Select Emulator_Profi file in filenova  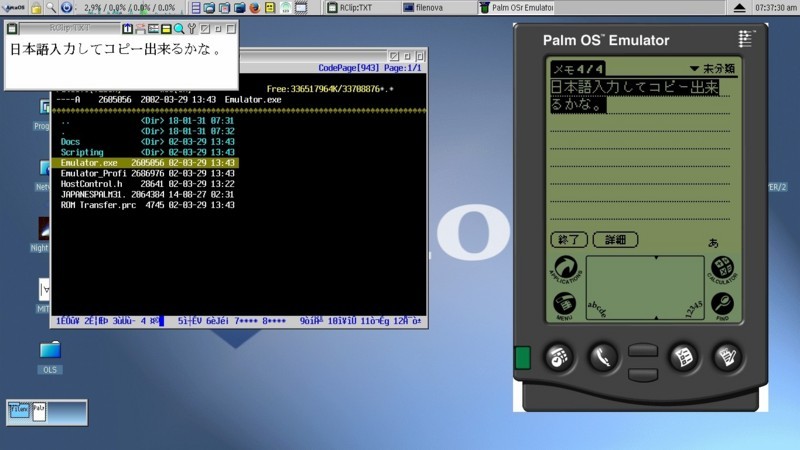pyautogui.click(x=147, y=173)
